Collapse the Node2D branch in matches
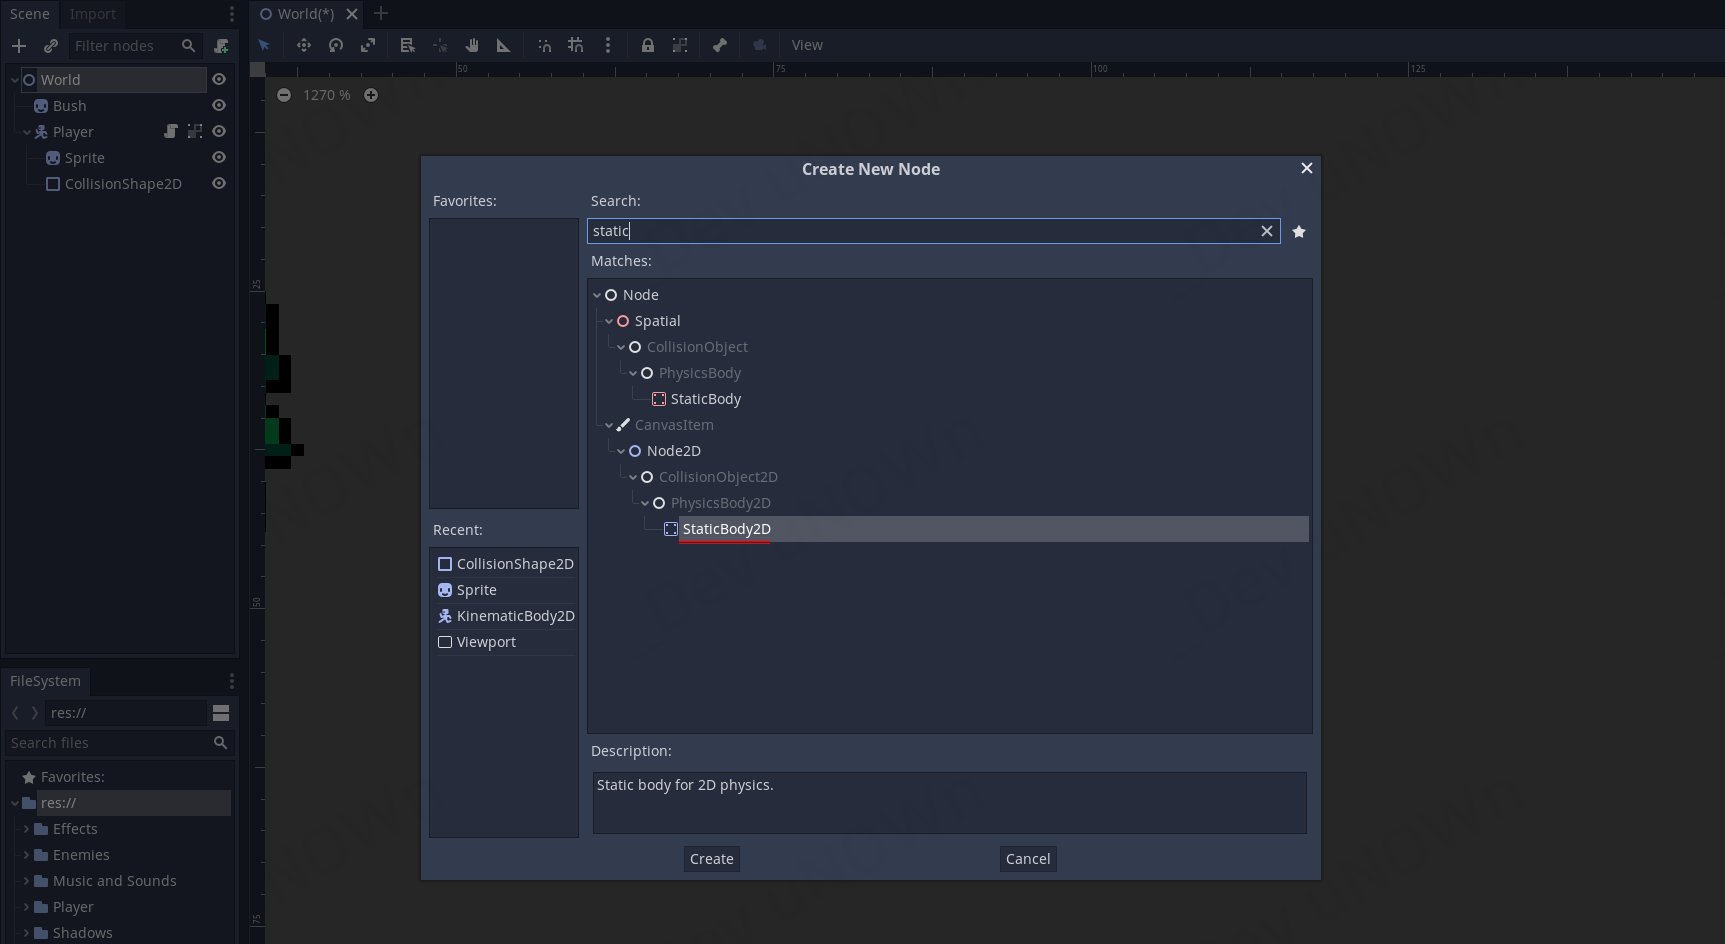 621,451
